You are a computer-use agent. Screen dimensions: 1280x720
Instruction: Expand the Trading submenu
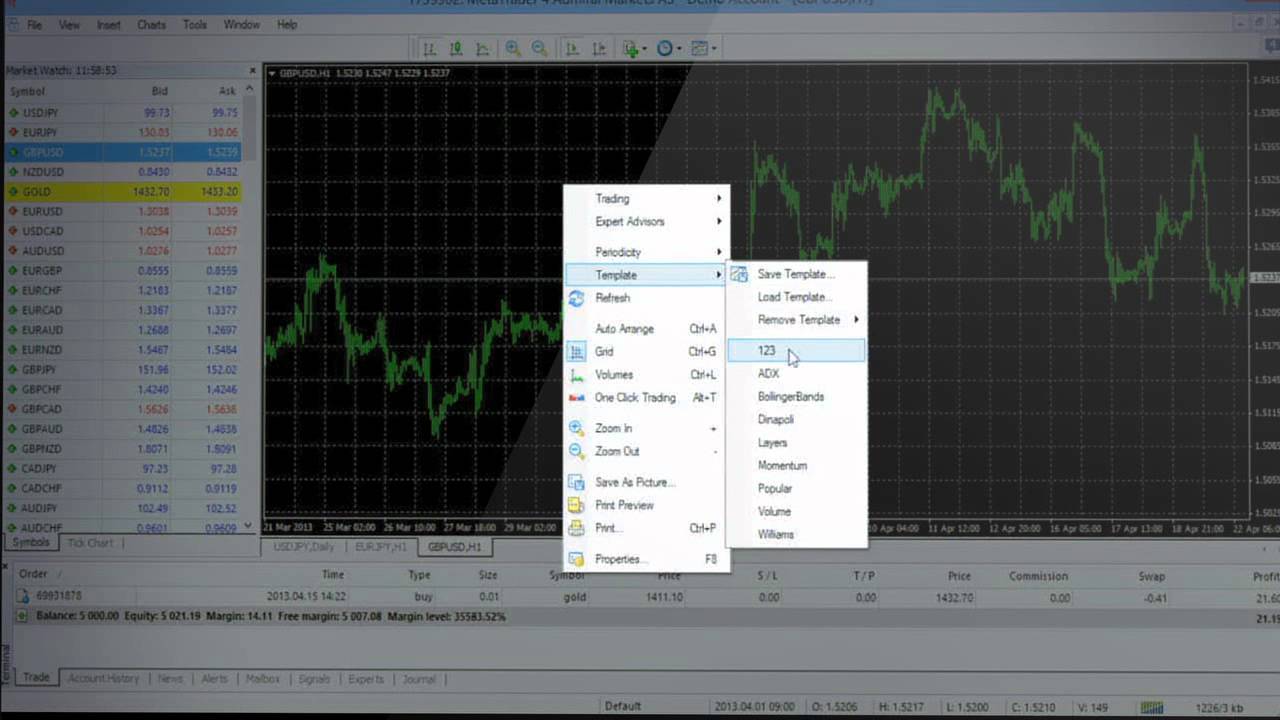[x=646, y=199]
